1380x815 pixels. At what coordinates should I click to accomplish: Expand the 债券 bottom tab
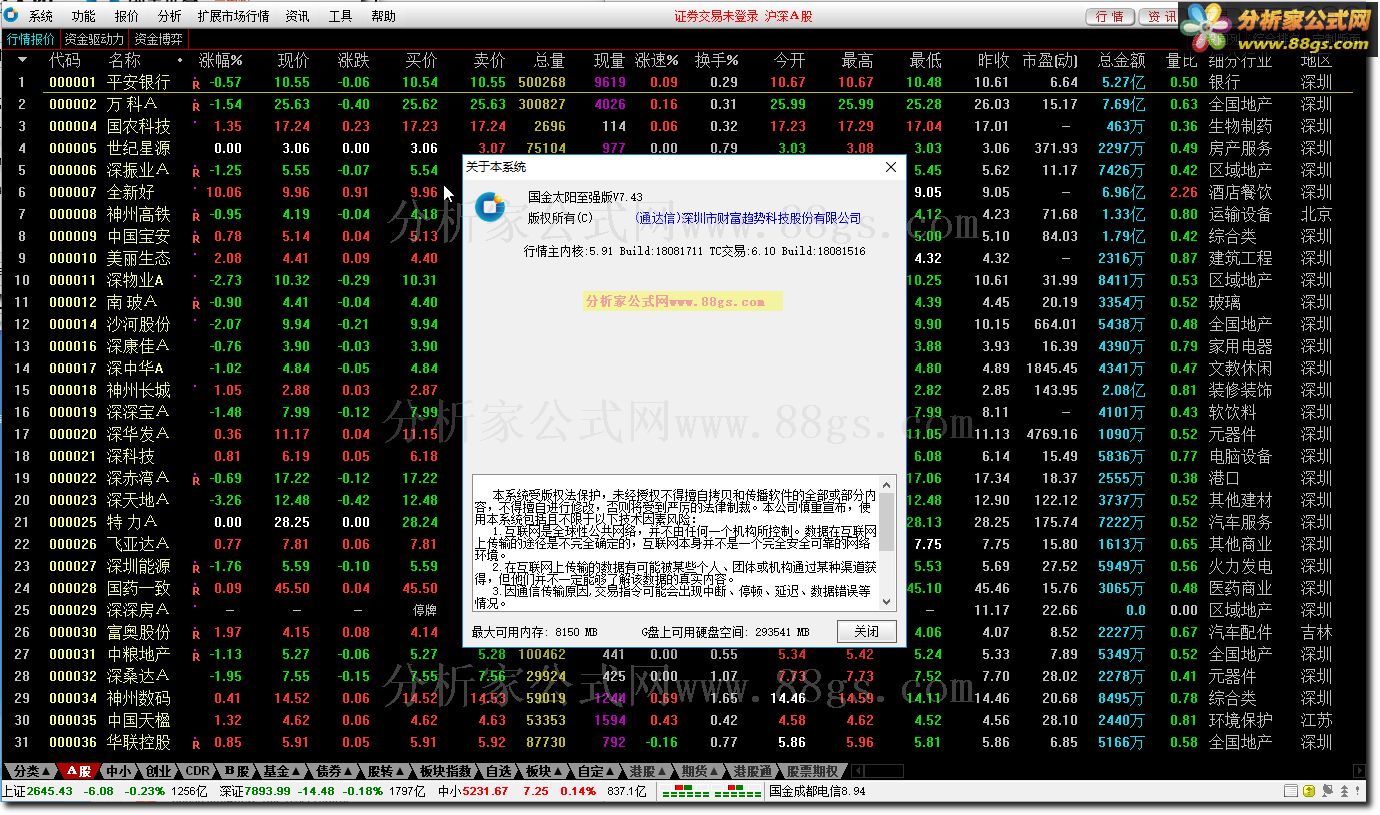coord(334,771)
